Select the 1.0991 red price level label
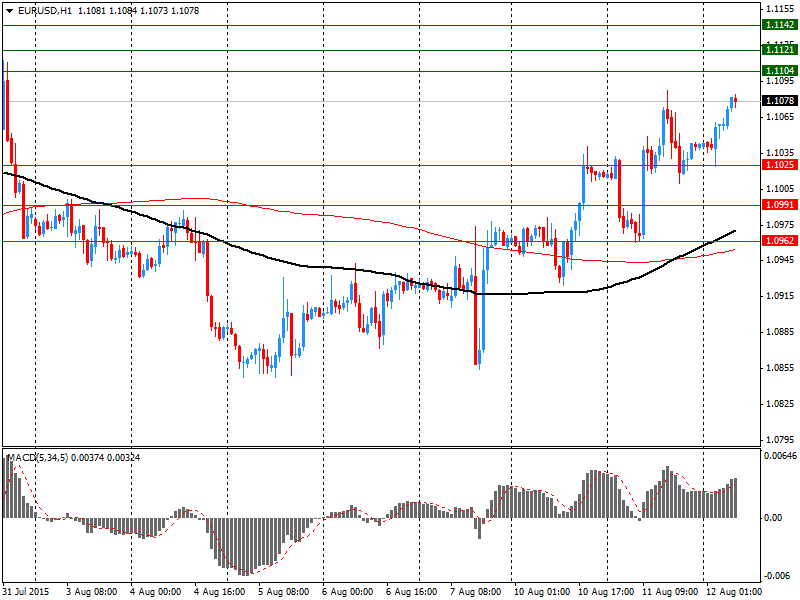The height and width of the screenshot is (600, 800). (x=780, y=205)
